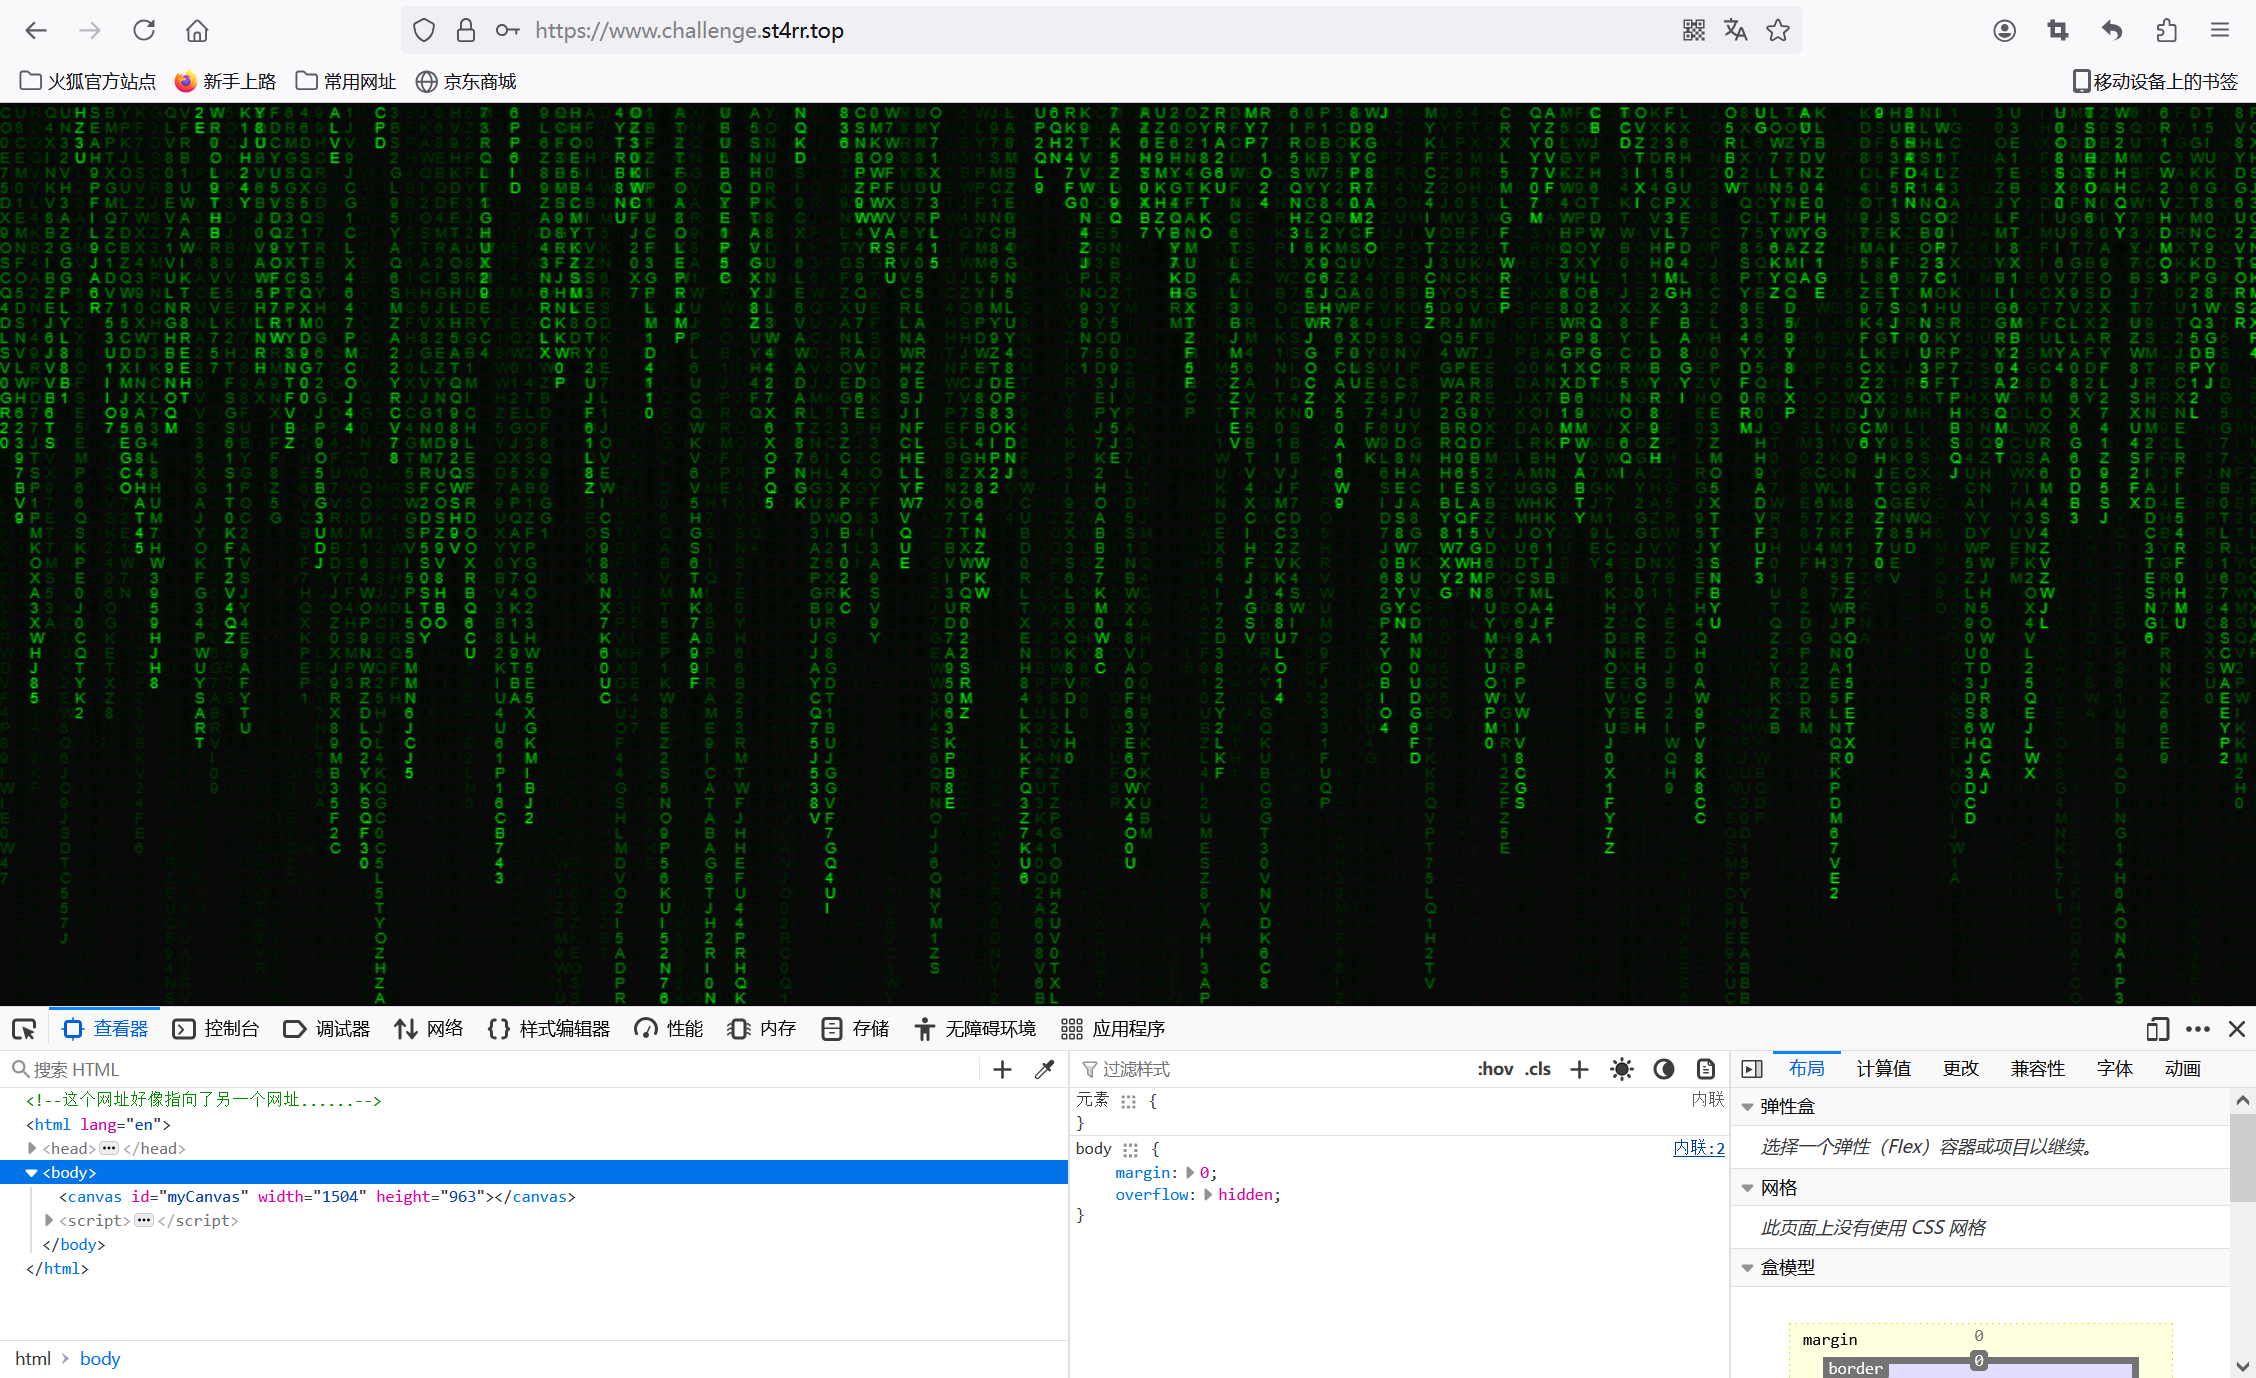The height and width of the screenshot is (1378, 2256).
Task: Open the 存储 storage tab
Action: coord(855,1029)
